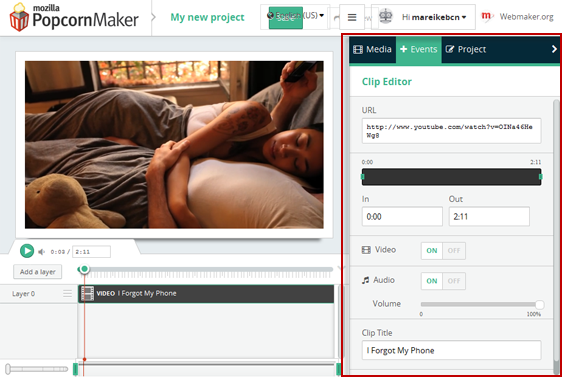Click the timeline playhead scrubber knob
Viewport: 562px width, 377px height.
pyautogui.click(x=84, y=269)
